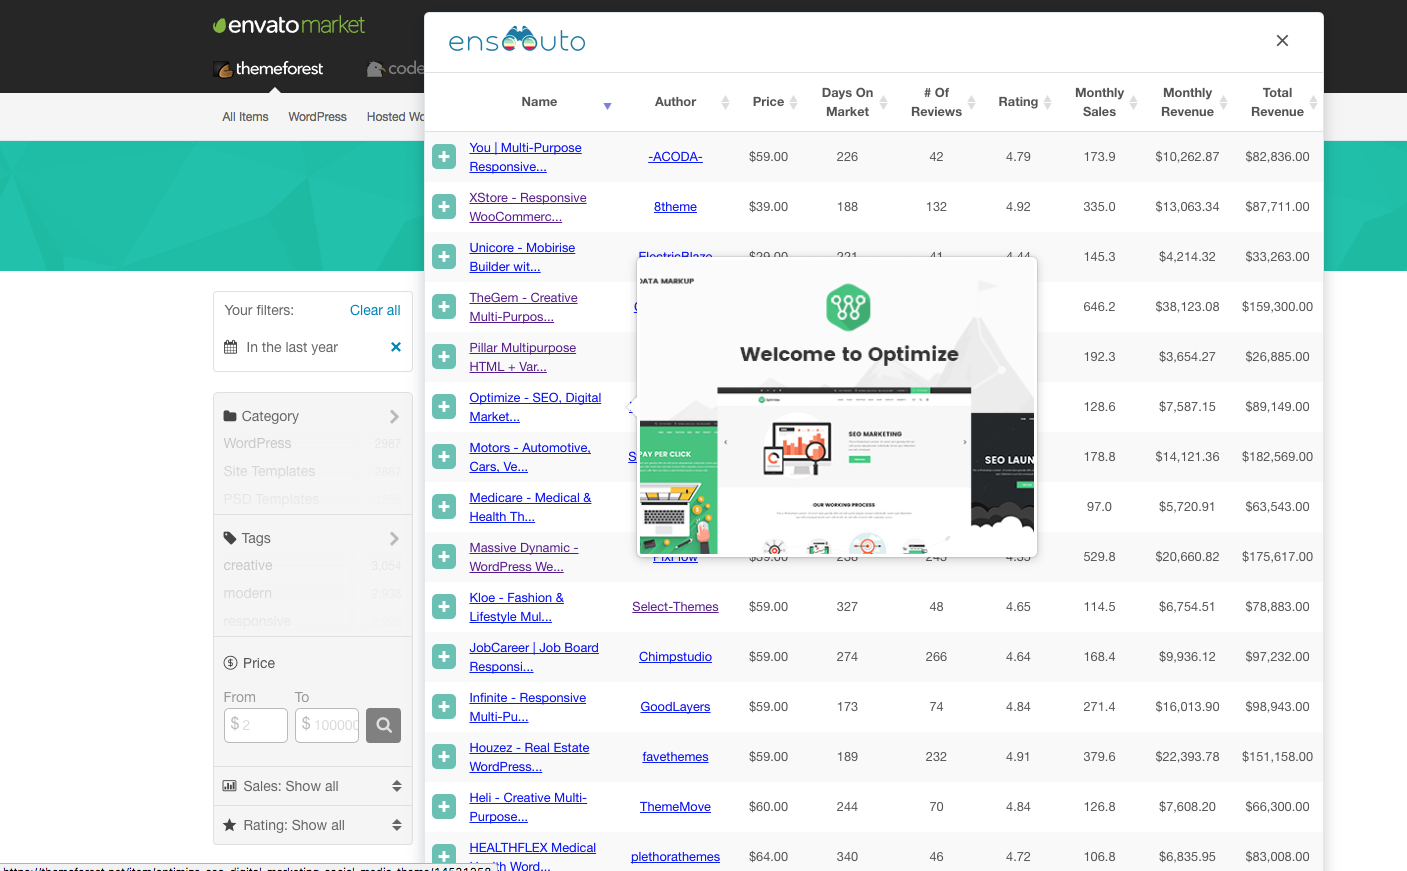Open Houzez Real Estate WordPress link
The width and height of the screenshot is (1407, 871).
[x=529, y=757]
